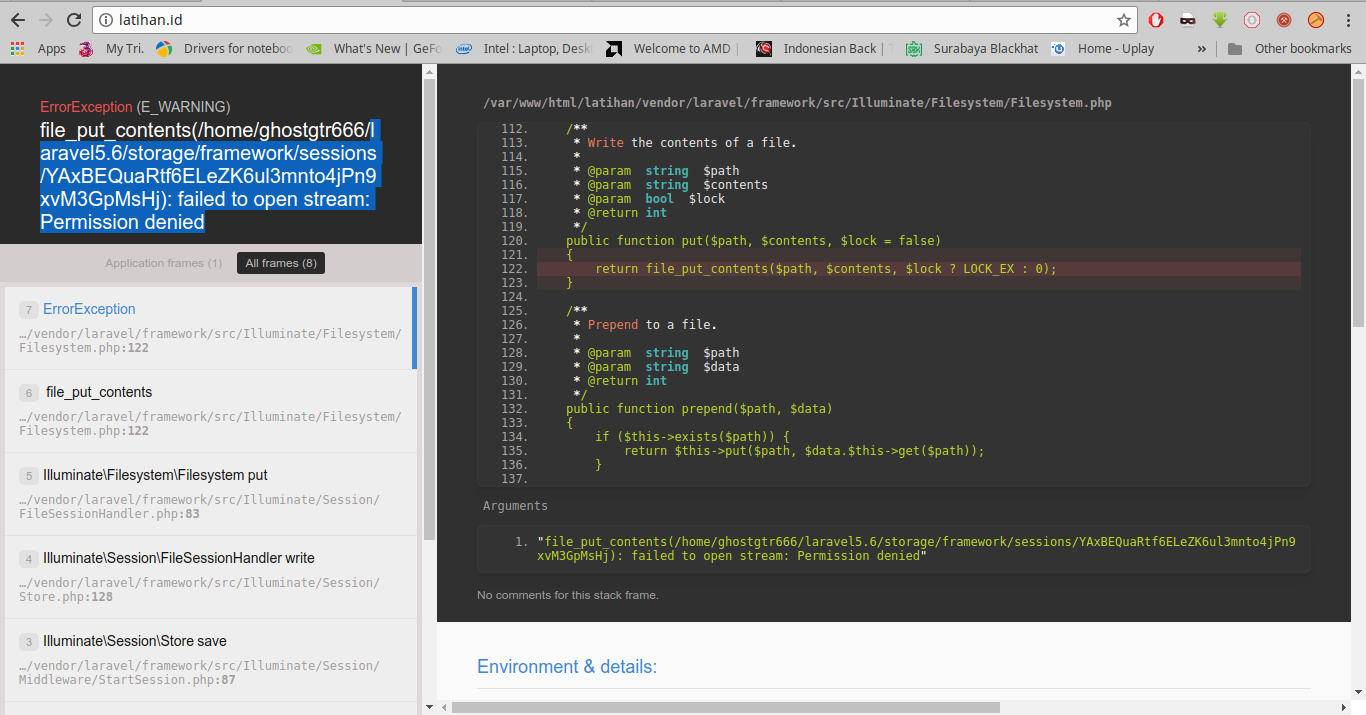This screenshot has width=1366, height=715.
Task: Click right arrow of horizontal scrollbar
Action: [1344, 708]
